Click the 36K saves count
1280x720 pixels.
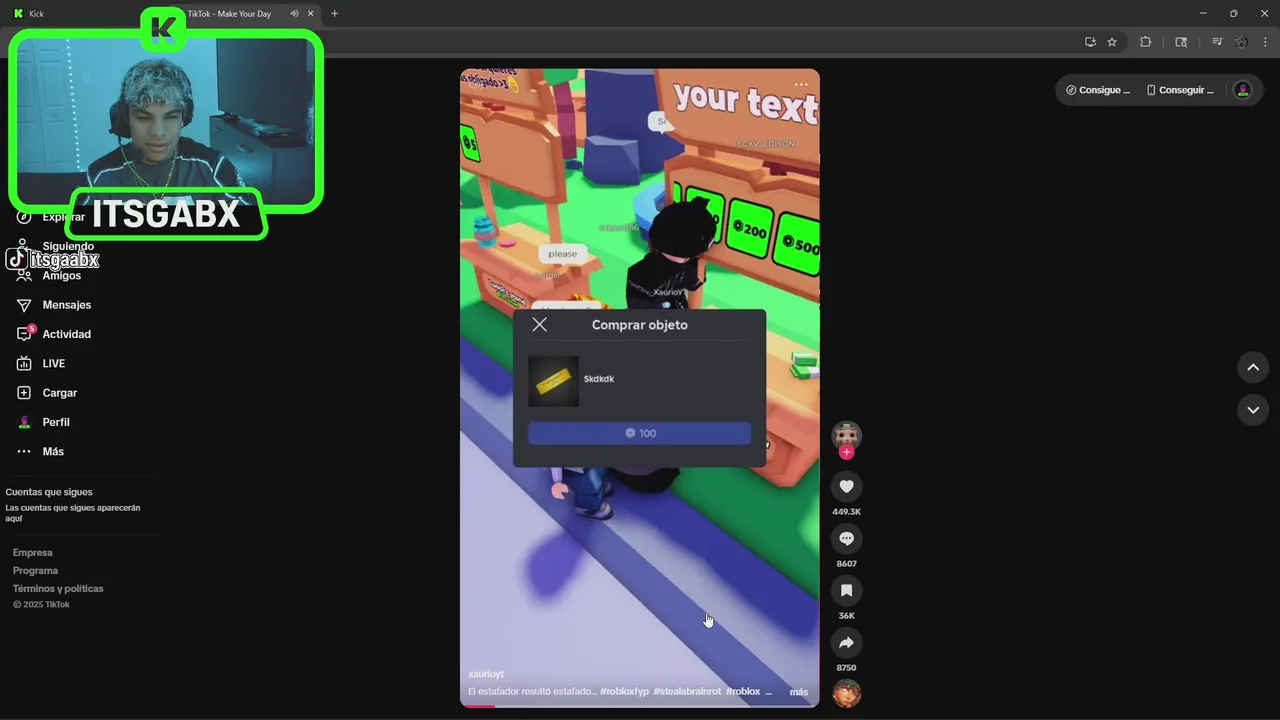click(846, 616)
